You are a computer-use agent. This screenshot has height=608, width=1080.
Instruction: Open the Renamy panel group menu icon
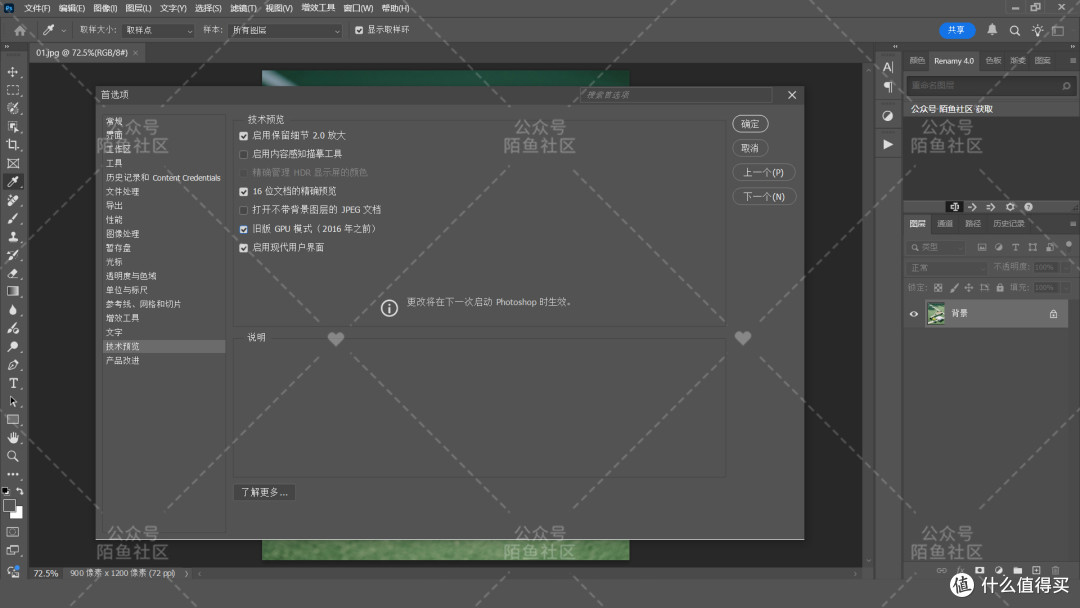pos(1072,61)
